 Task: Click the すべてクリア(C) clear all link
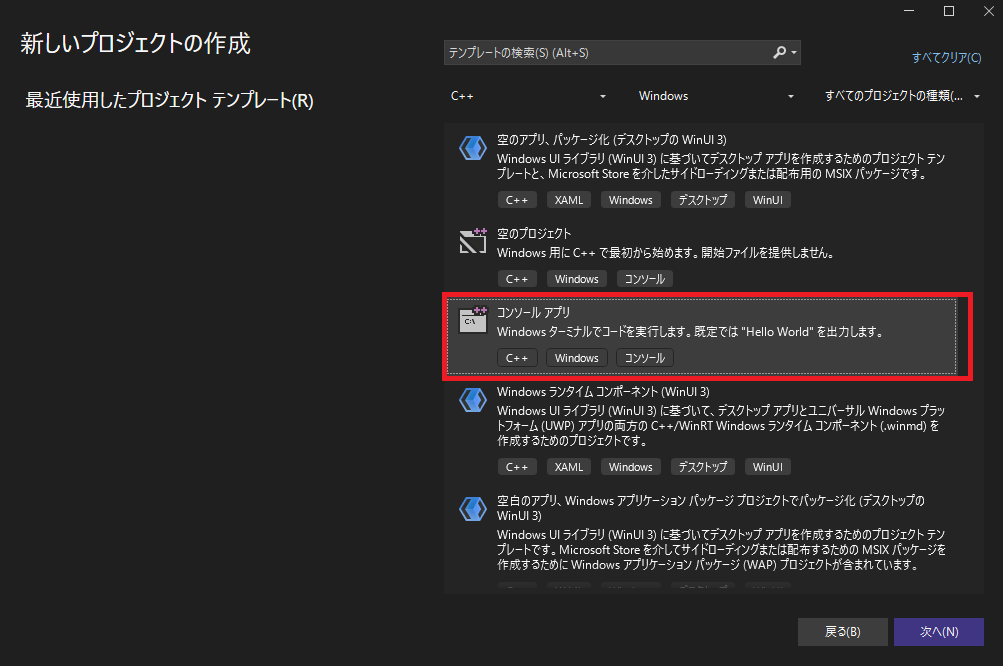click(x=946, y=58)
